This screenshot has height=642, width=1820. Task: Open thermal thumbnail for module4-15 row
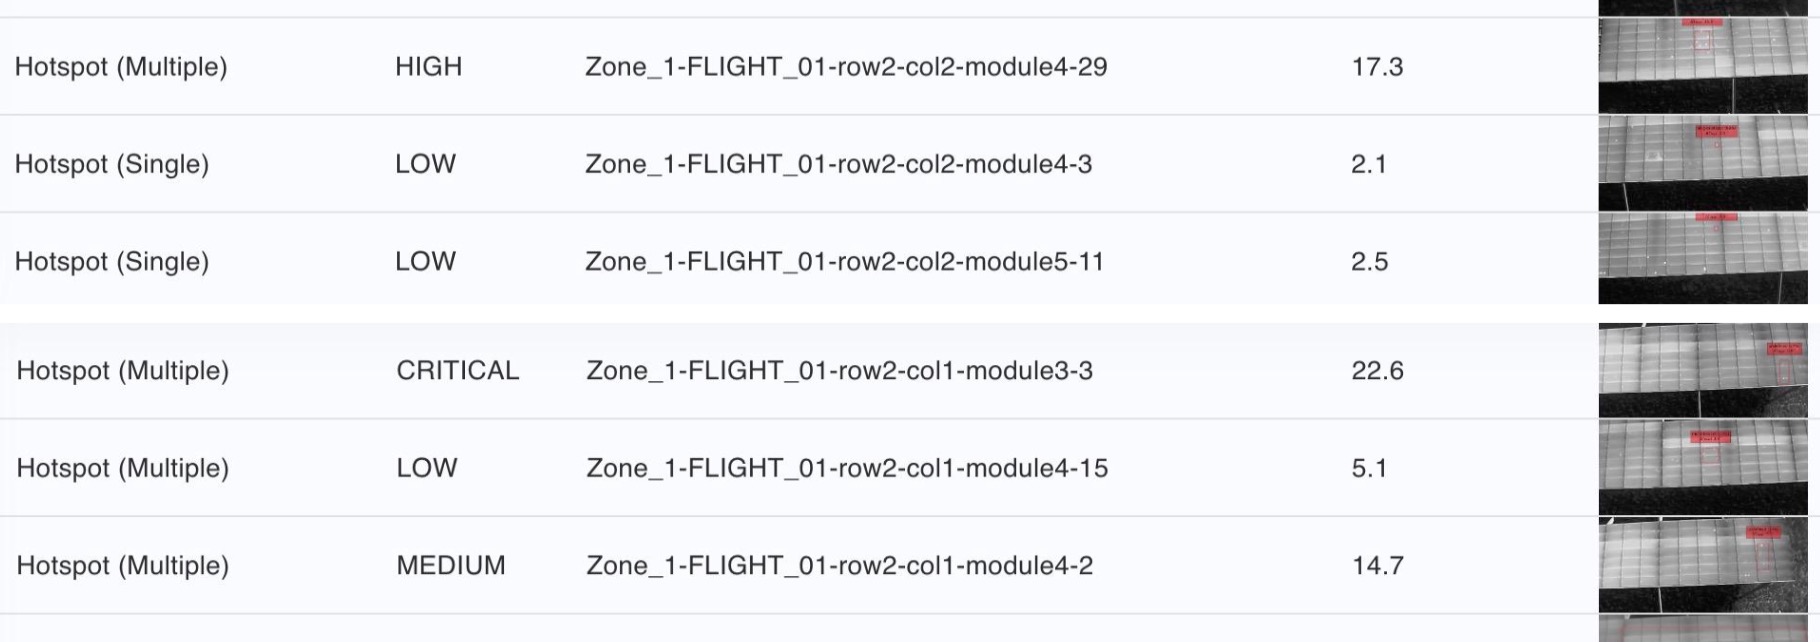(x=1703, y=467)
